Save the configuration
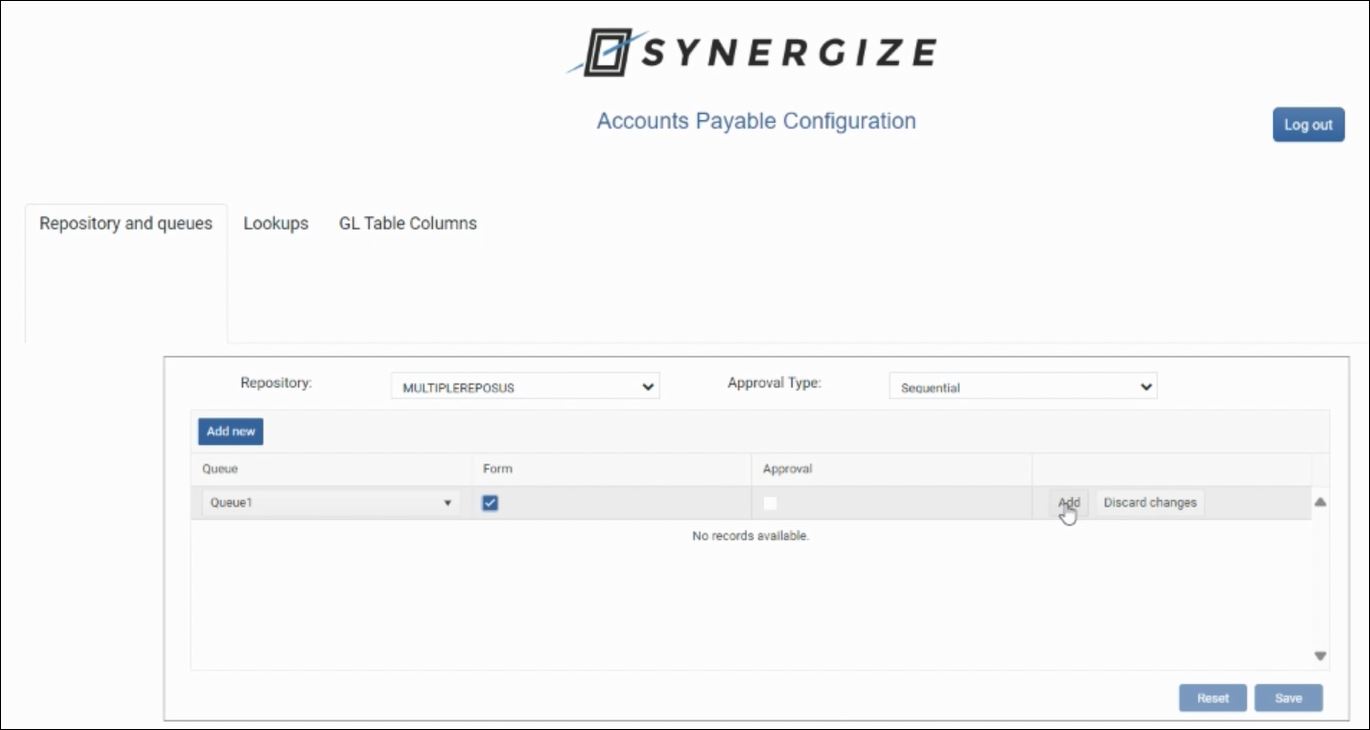The image size is (1370, 730). pos(1288,698)
